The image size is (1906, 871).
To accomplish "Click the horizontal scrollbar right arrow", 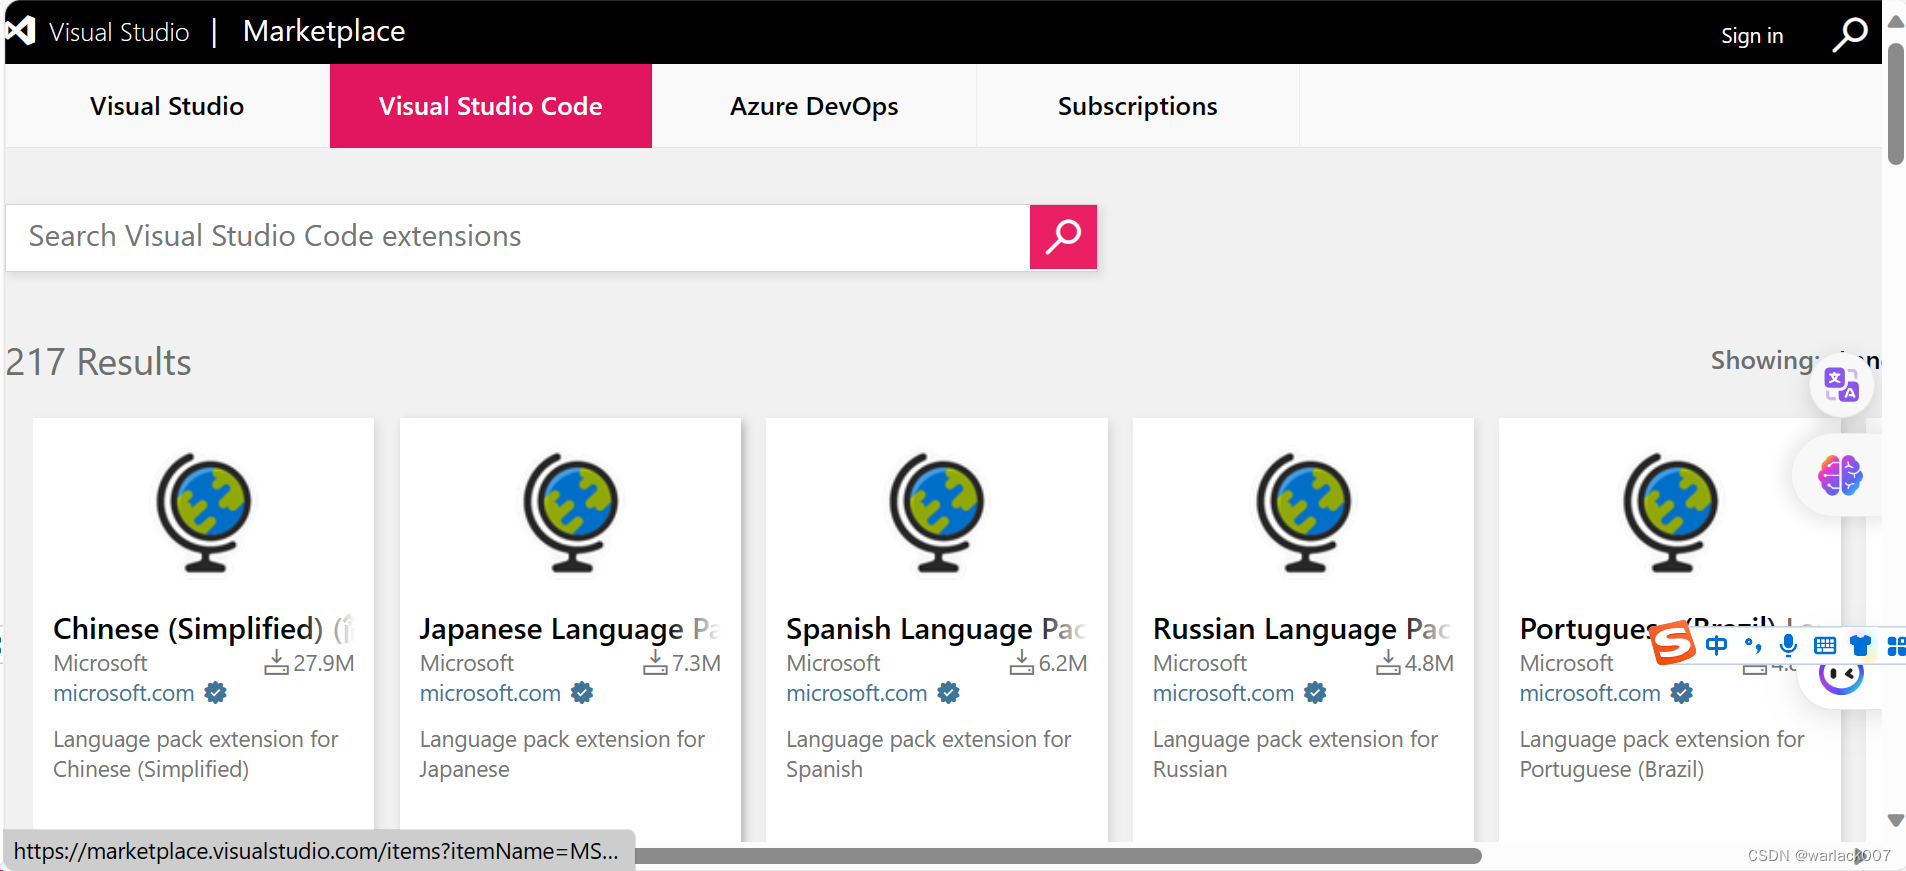I will (1859, 856).
